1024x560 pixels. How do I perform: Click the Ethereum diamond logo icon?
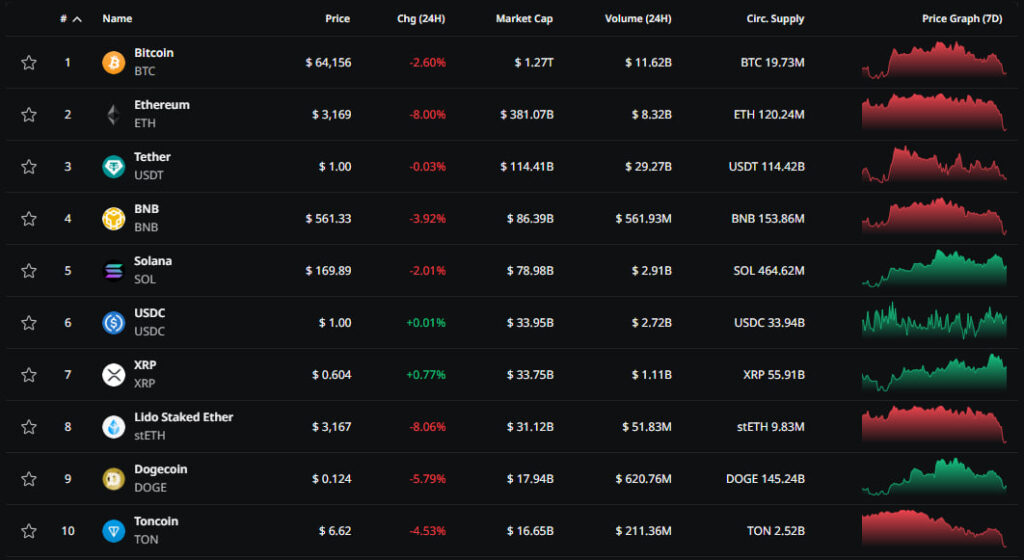pyautogui.click(x=114, y=115)
